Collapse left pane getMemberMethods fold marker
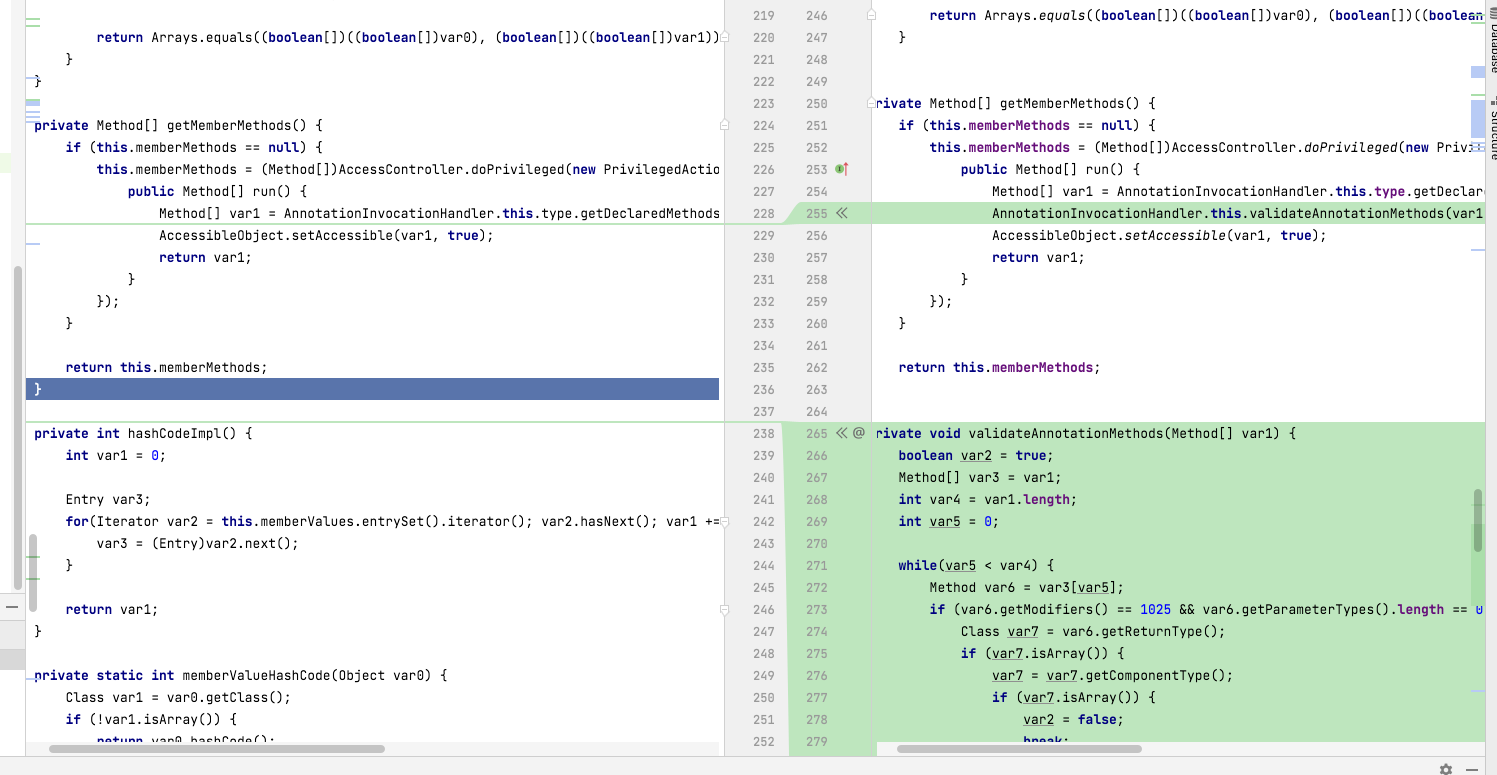The height and width of the screenshot is (775, 1497). click(723, 125)
